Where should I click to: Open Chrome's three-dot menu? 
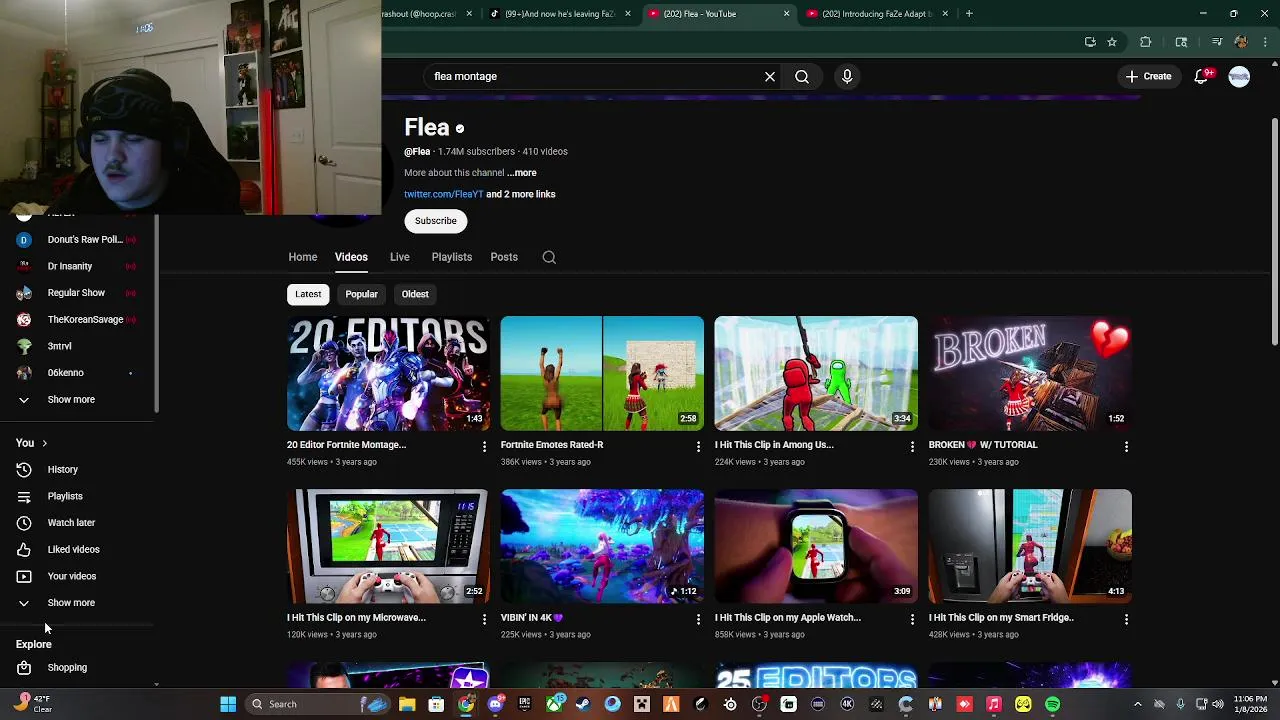1264,42
